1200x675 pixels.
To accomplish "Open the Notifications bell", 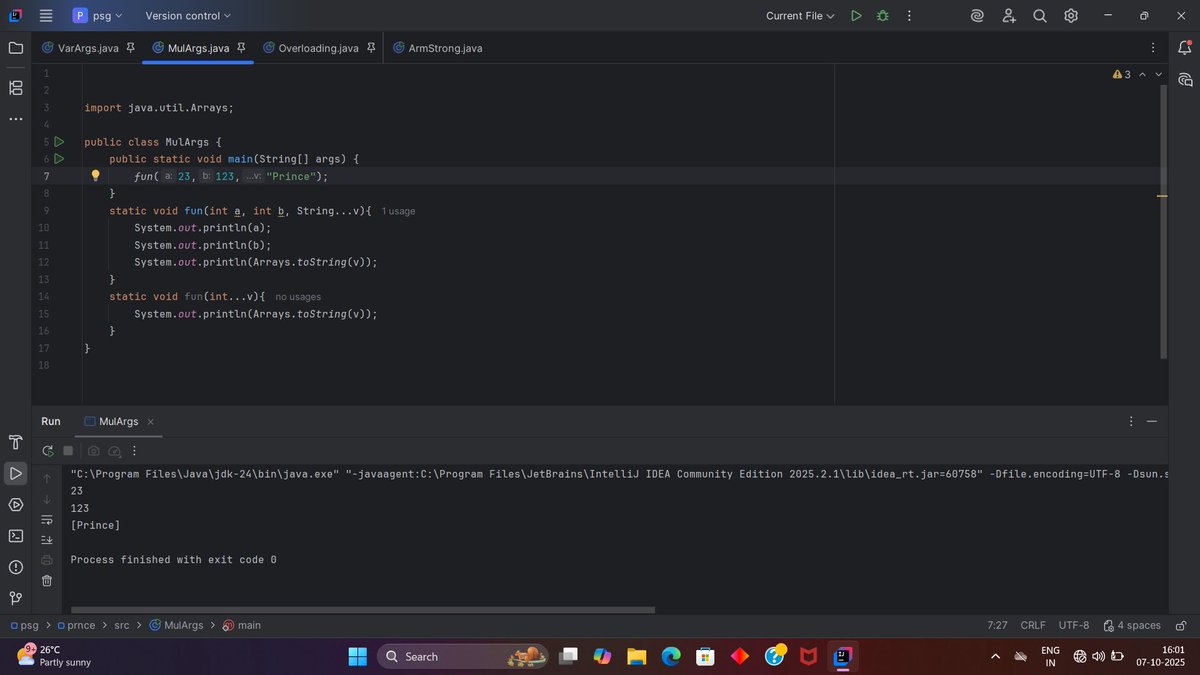I will [x=1185, y=48].
